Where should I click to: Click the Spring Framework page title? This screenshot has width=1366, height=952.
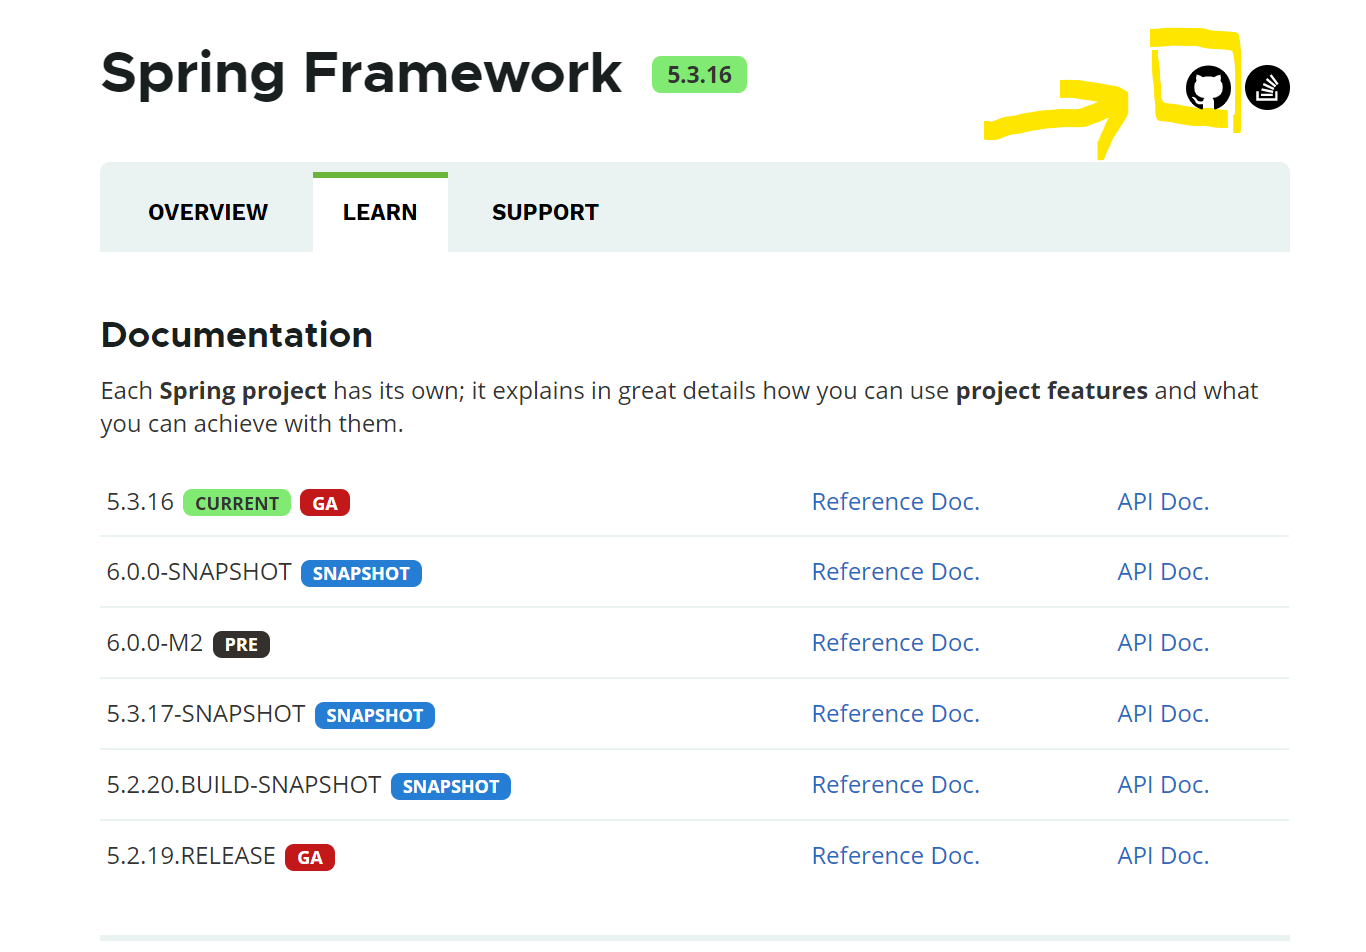coord(361,74)
